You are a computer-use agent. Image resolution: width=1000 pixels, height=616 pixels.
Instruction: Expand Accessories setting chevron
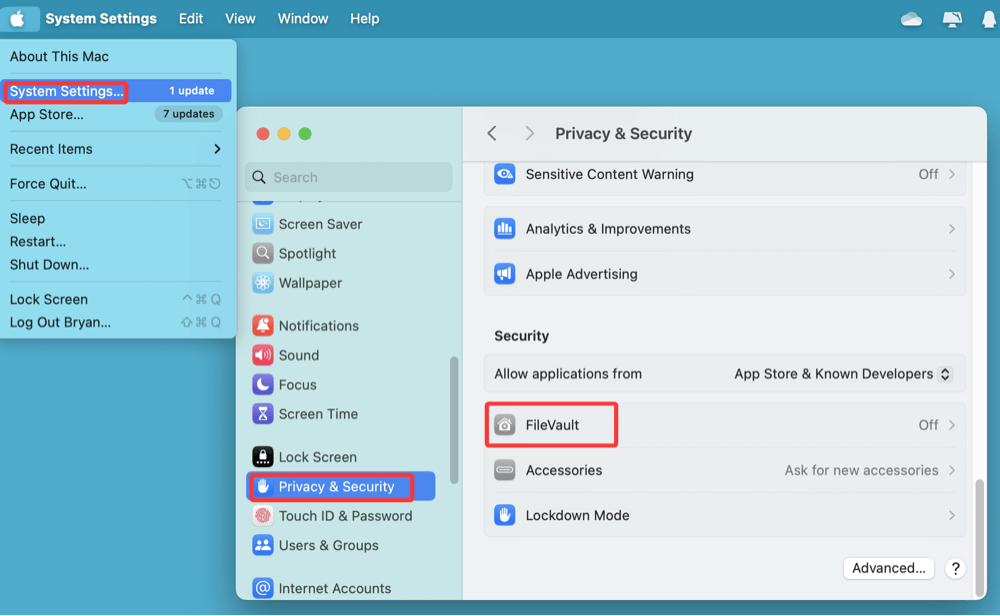coord(951,470)
